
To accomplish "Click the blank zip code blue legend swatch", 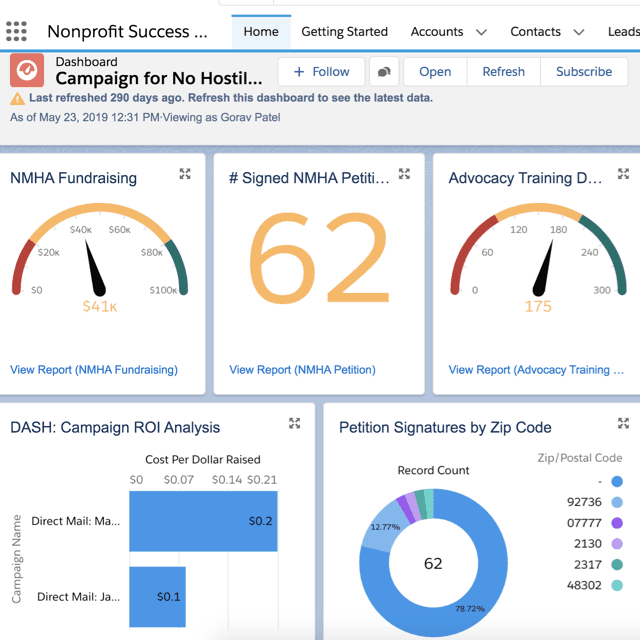I will pos(617,482).
